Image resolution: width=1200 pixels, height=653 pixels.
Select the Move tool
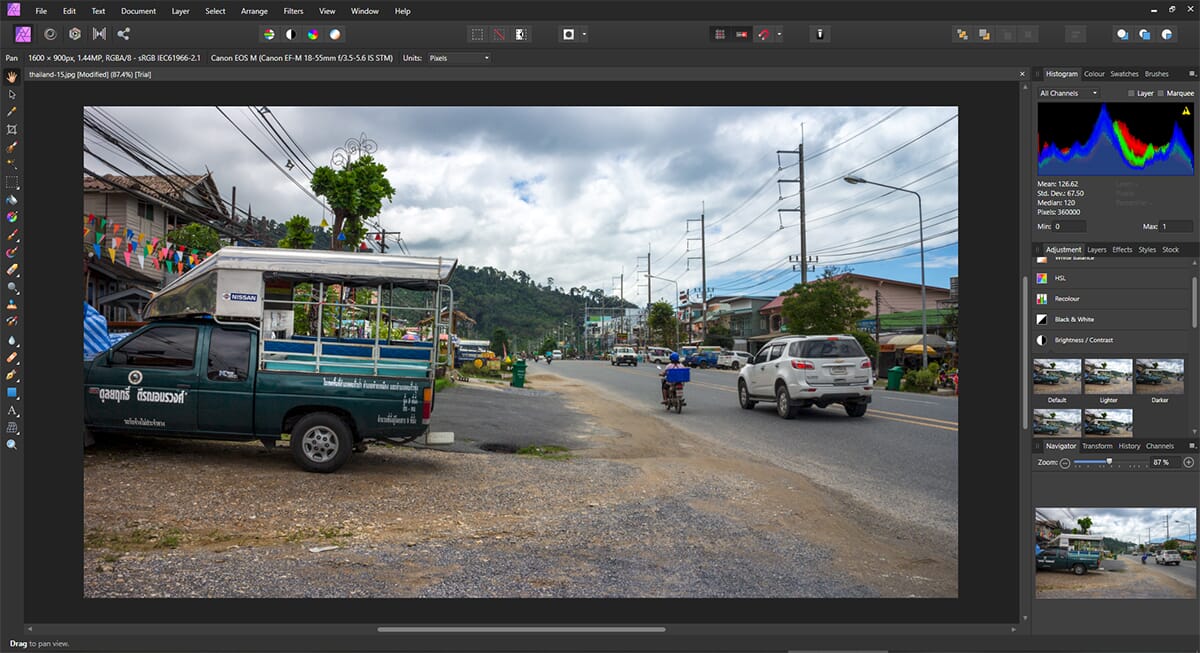tap(12, 94)
